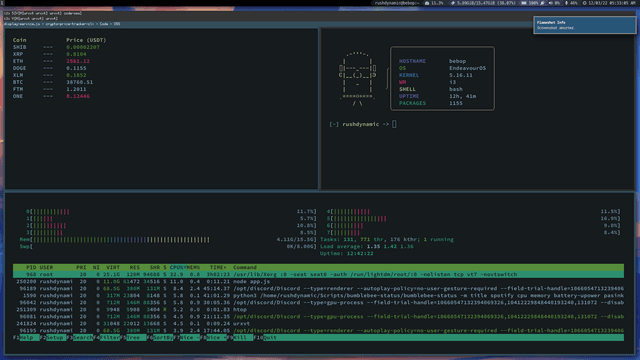Open htop Setup from the function bar

click(53, 338)
